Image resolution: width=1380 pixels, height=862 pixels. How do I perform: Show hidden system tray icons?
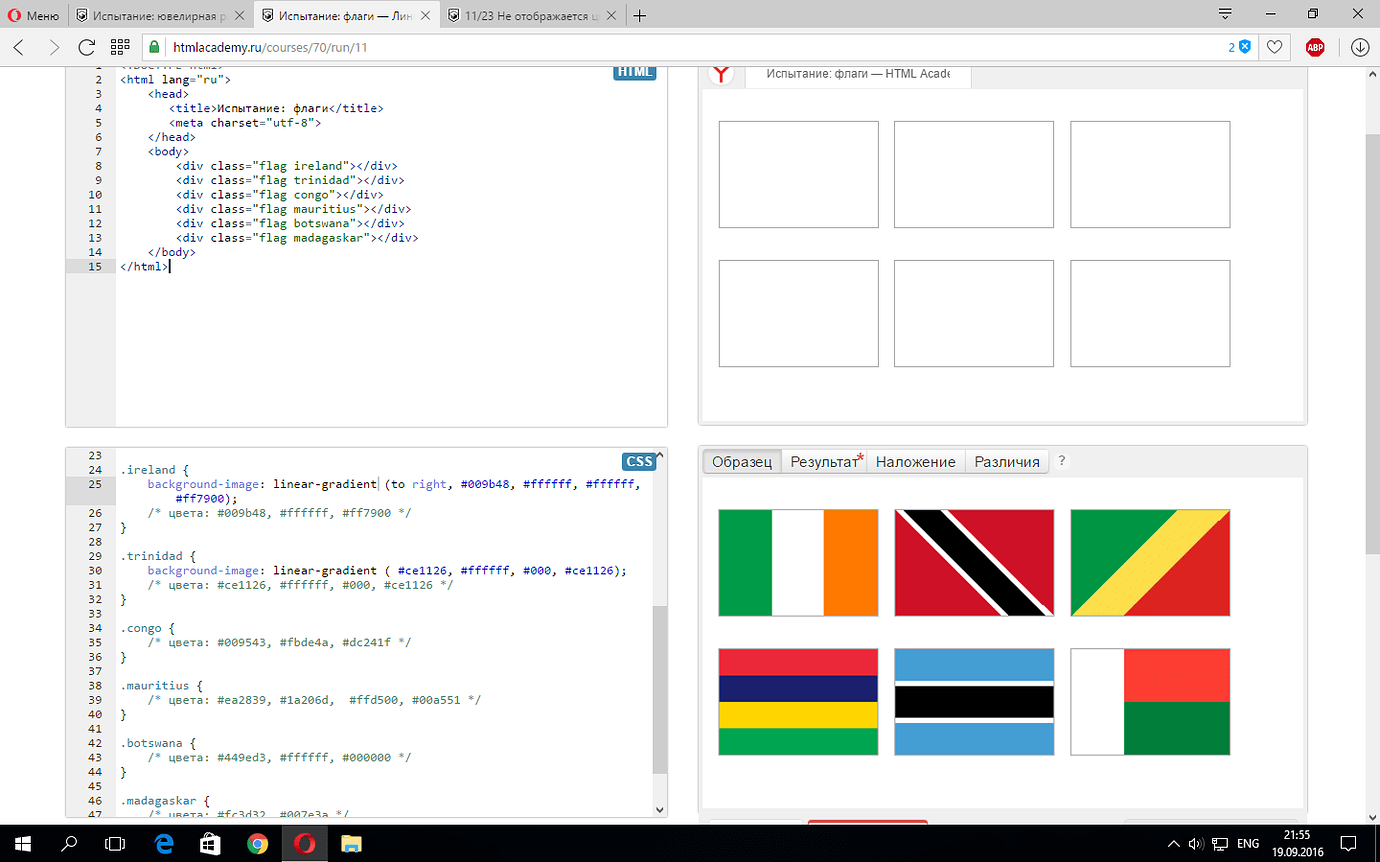(1174, 843)
